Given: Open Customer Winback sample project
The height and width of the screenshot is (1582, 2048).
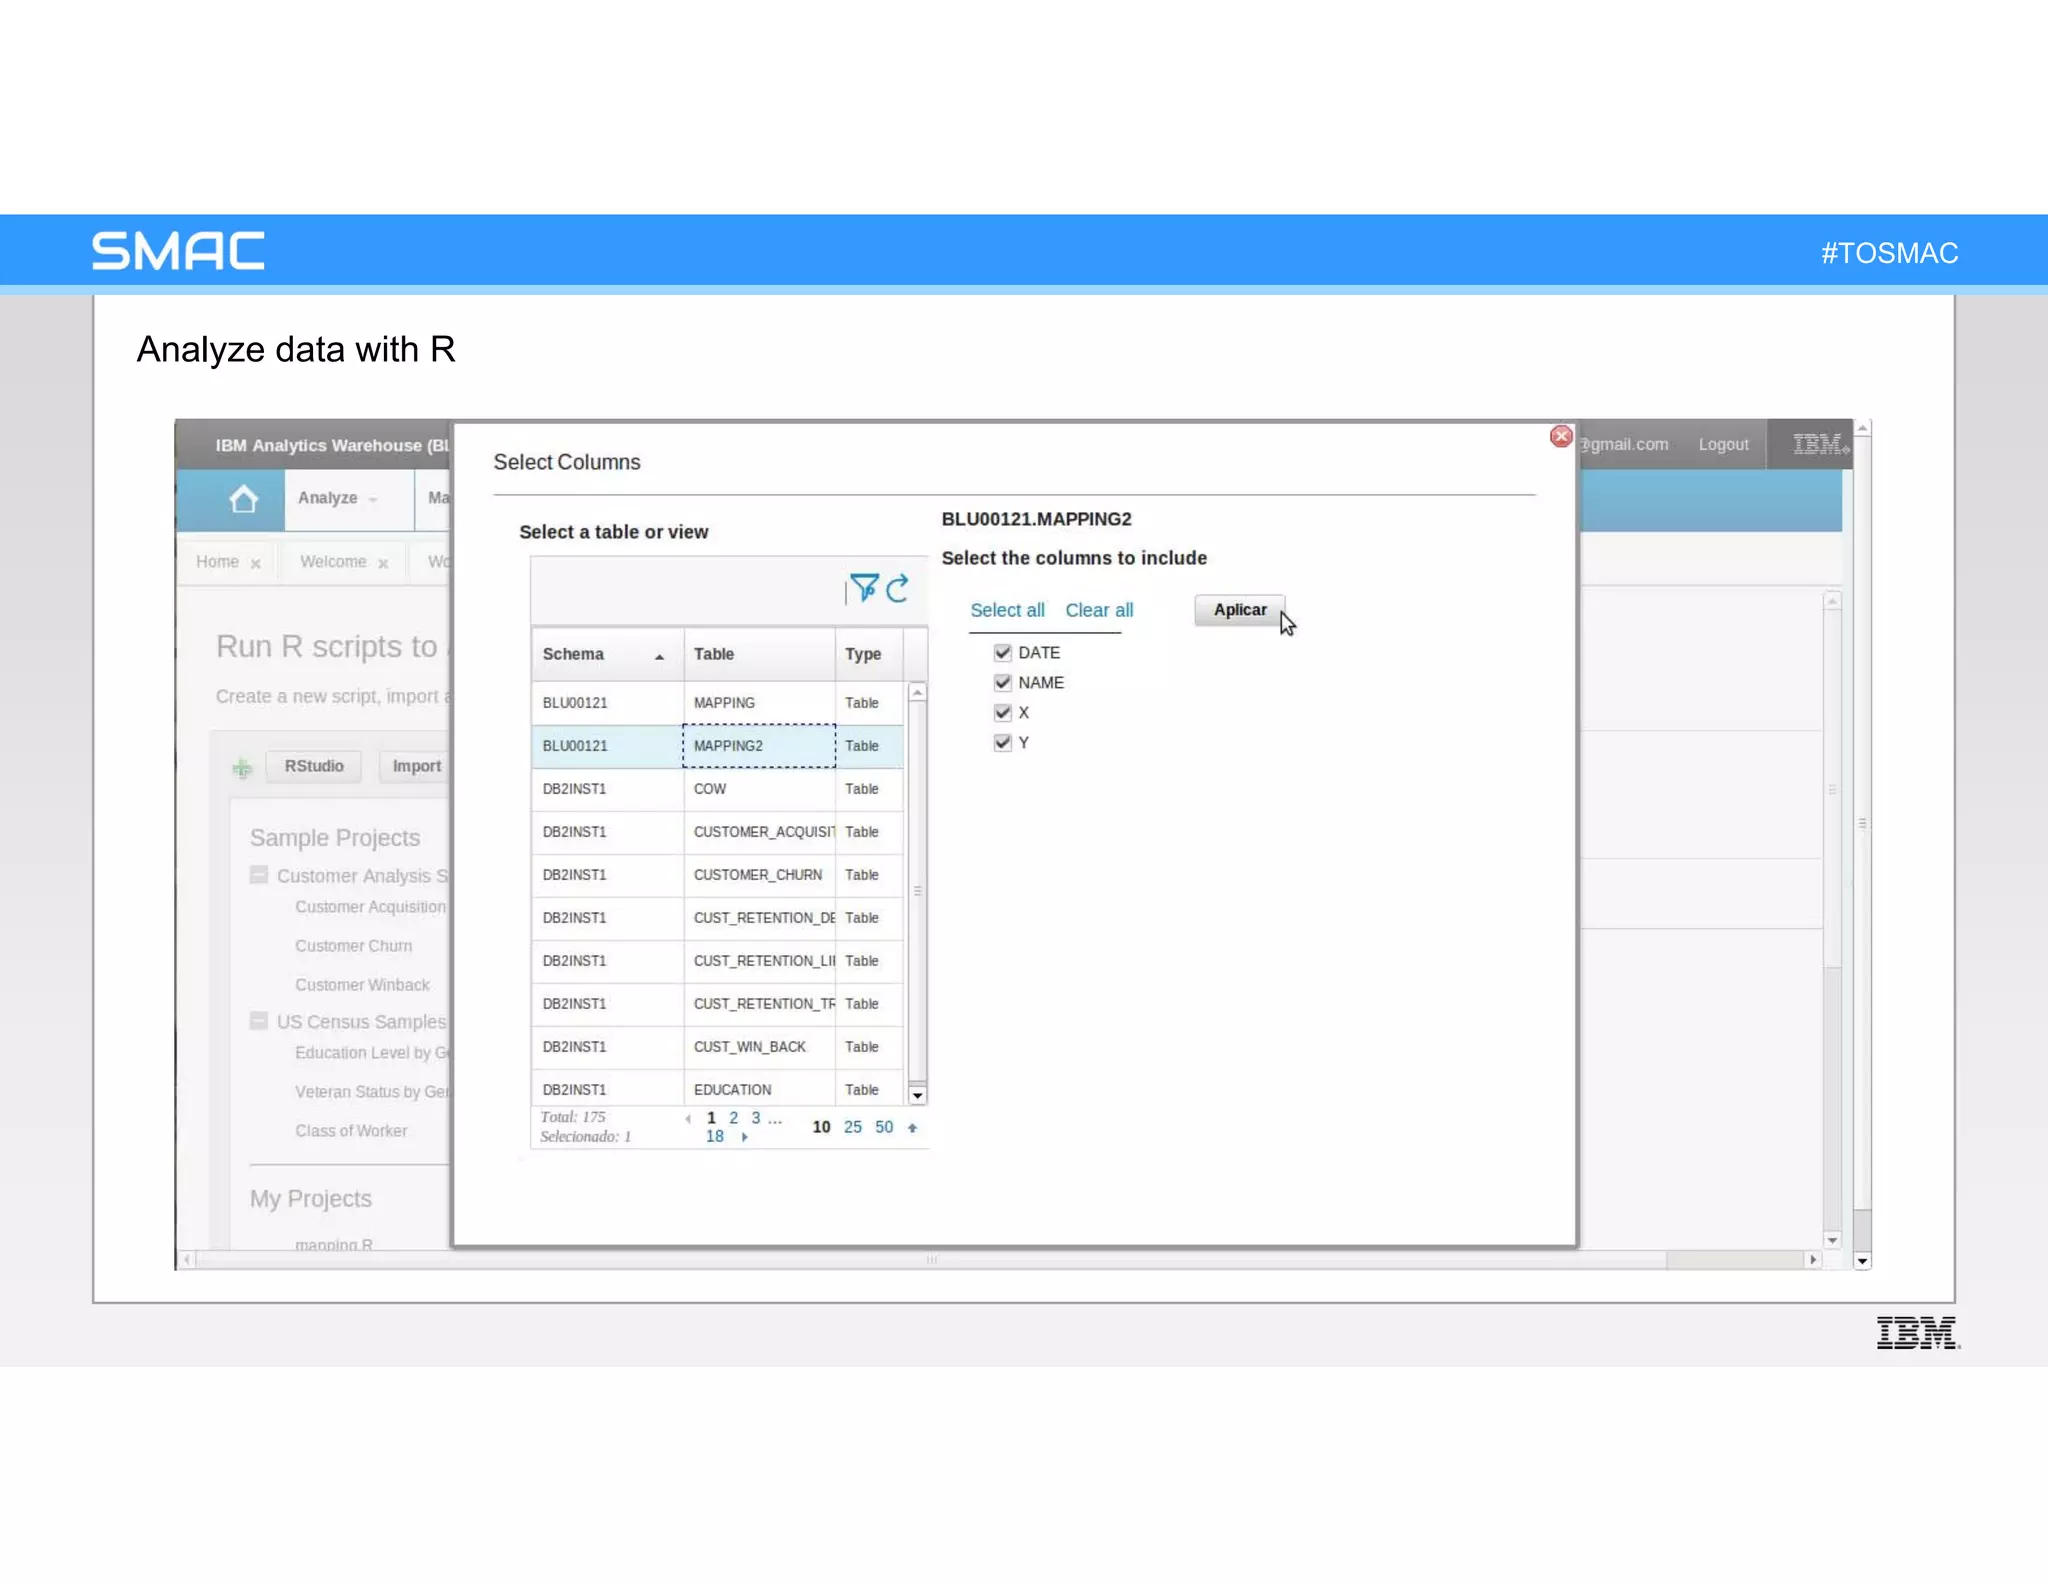Looking at the screenshot, I should point(362,985).
